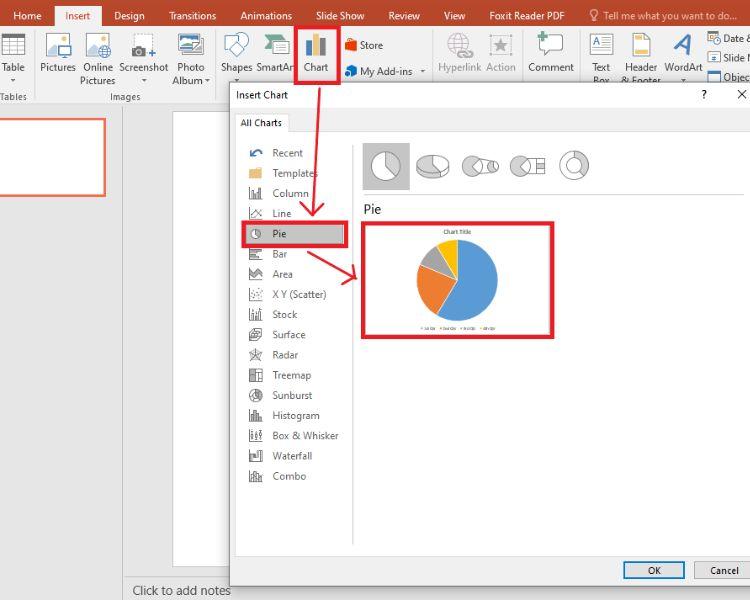Open Header & Footer settings
The height and width of the screenshot is (600, 750).
click(641, 58)
